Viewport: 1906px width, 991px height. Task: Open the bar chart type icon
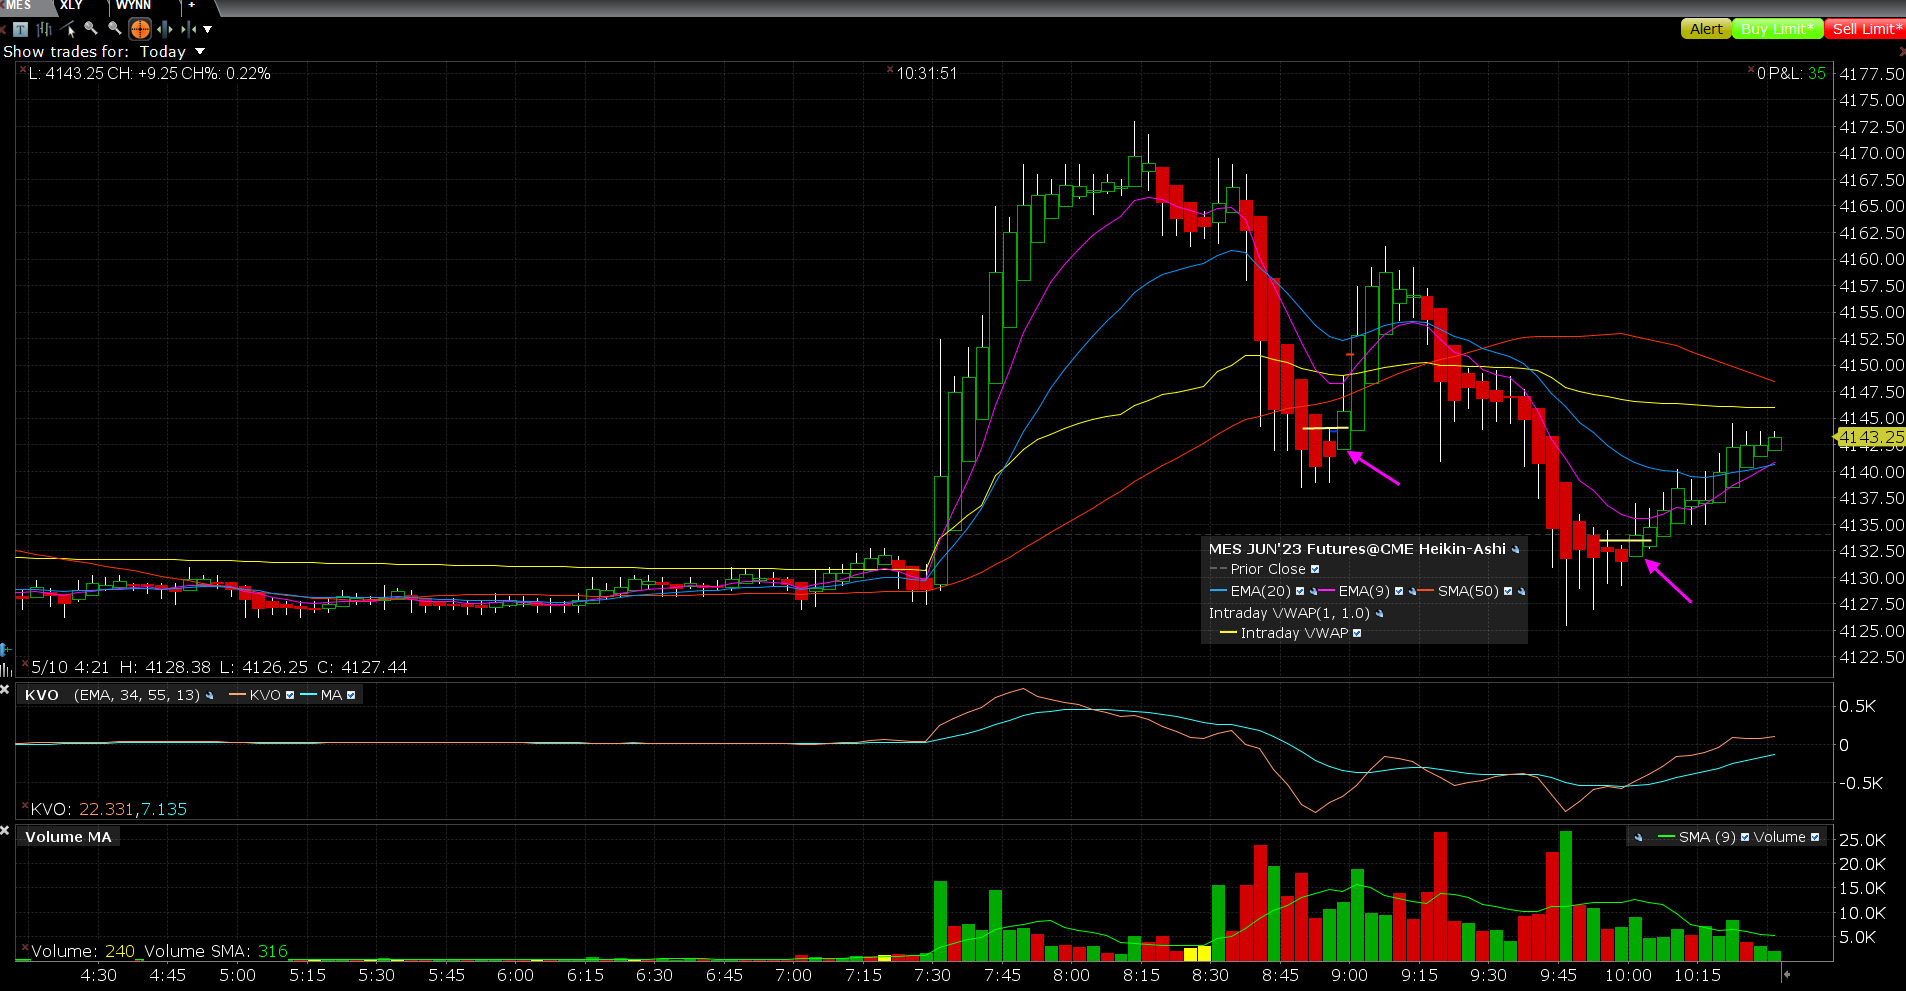[x=44, y=29]
